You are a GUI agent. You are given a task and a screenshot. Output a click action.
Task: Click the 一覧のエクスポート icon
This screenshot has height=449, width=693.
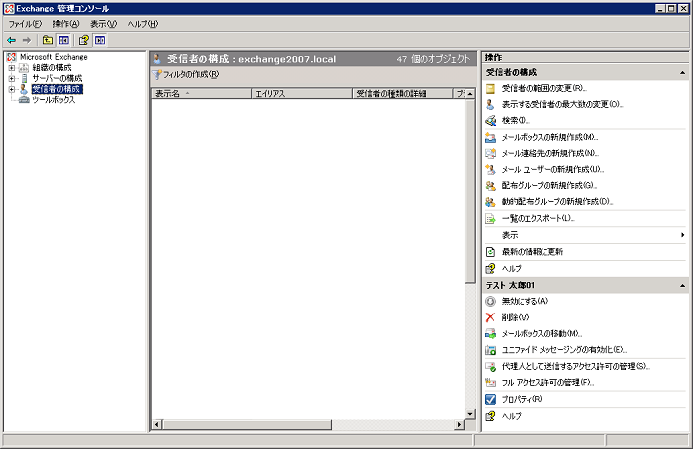coord(490,218)
